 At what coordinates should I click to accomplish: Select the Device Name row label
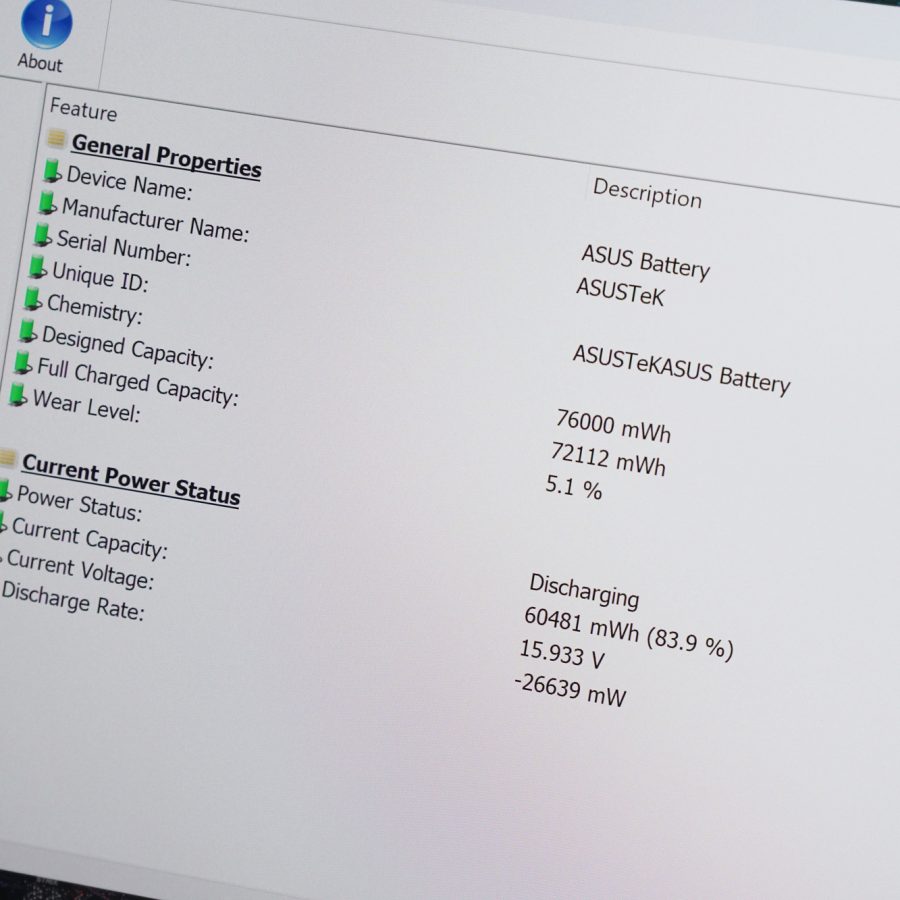(x=129, y=183)
